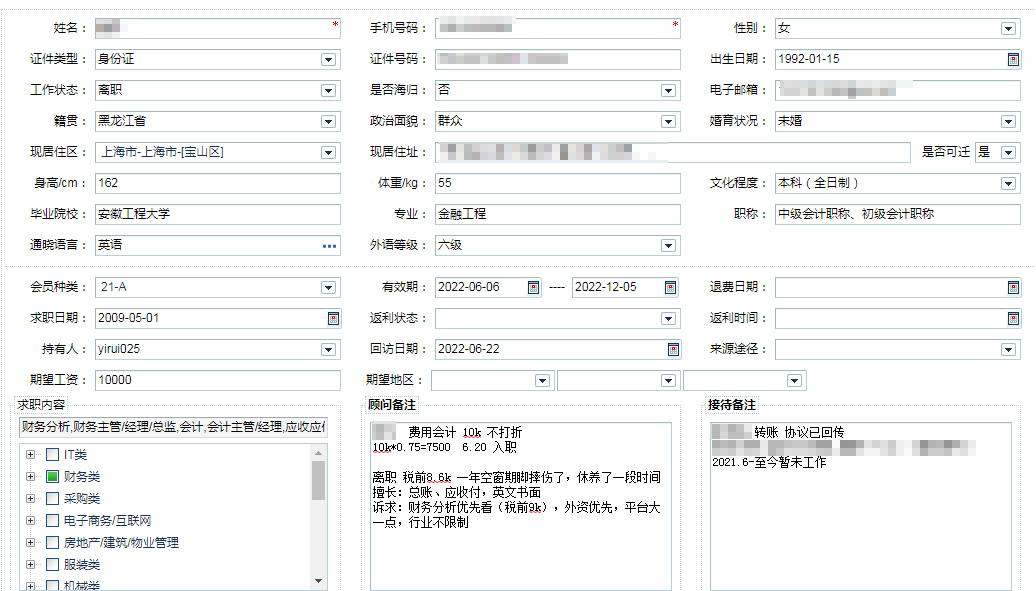This screenshot has height=591, width=1036.
Task: Expand the 服装类 tree node
Action: (x=30, y=565)
